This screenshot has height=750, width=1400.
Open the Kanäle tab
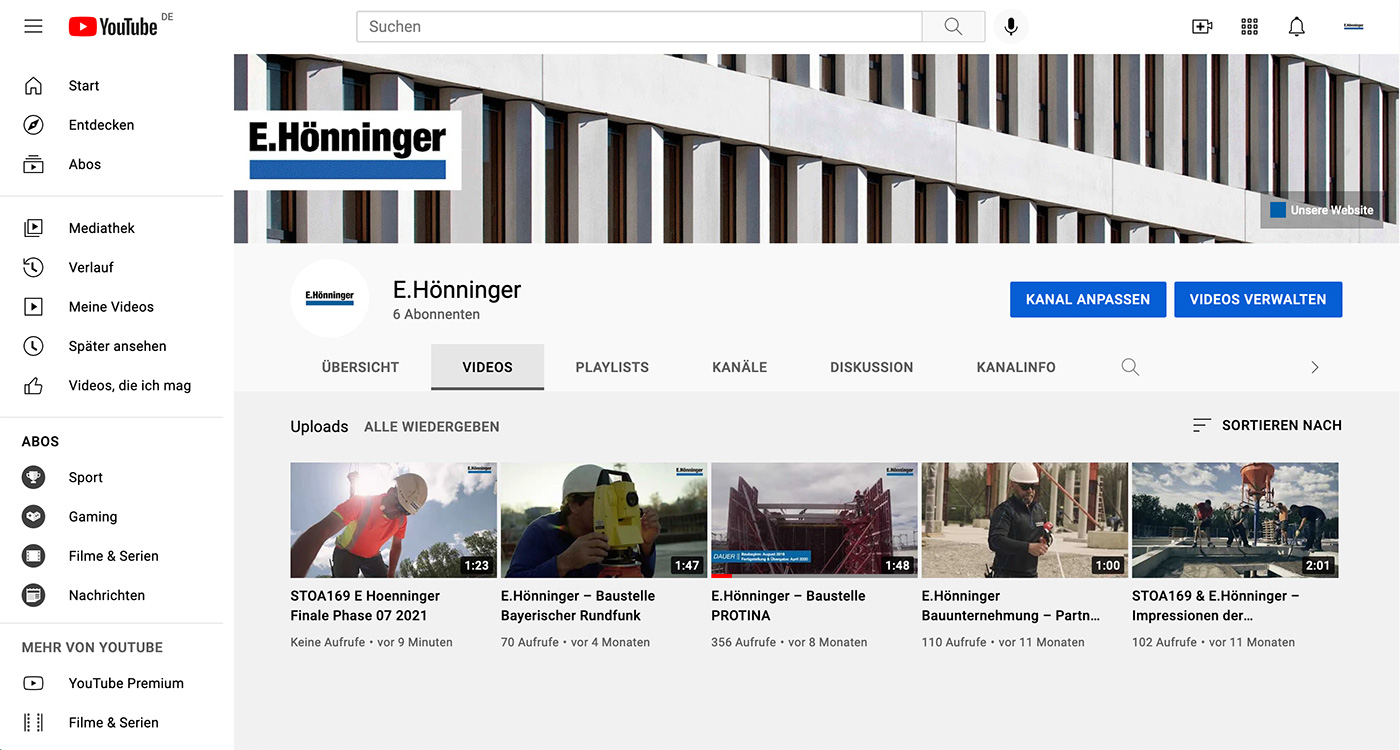pos(740,367)
